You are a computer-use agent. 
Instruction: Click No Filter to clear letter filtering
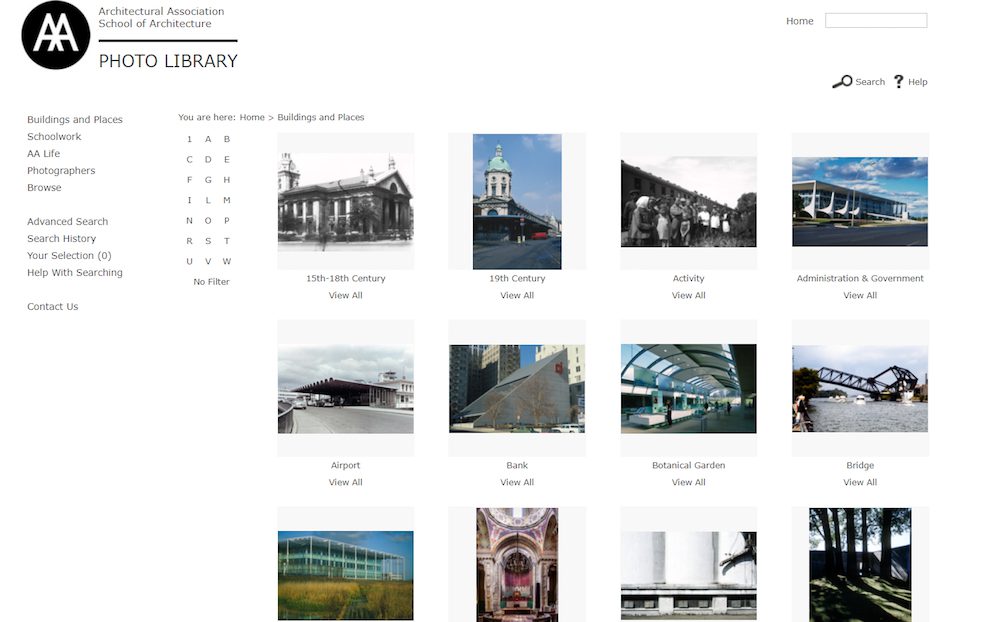tap(211, 281)
